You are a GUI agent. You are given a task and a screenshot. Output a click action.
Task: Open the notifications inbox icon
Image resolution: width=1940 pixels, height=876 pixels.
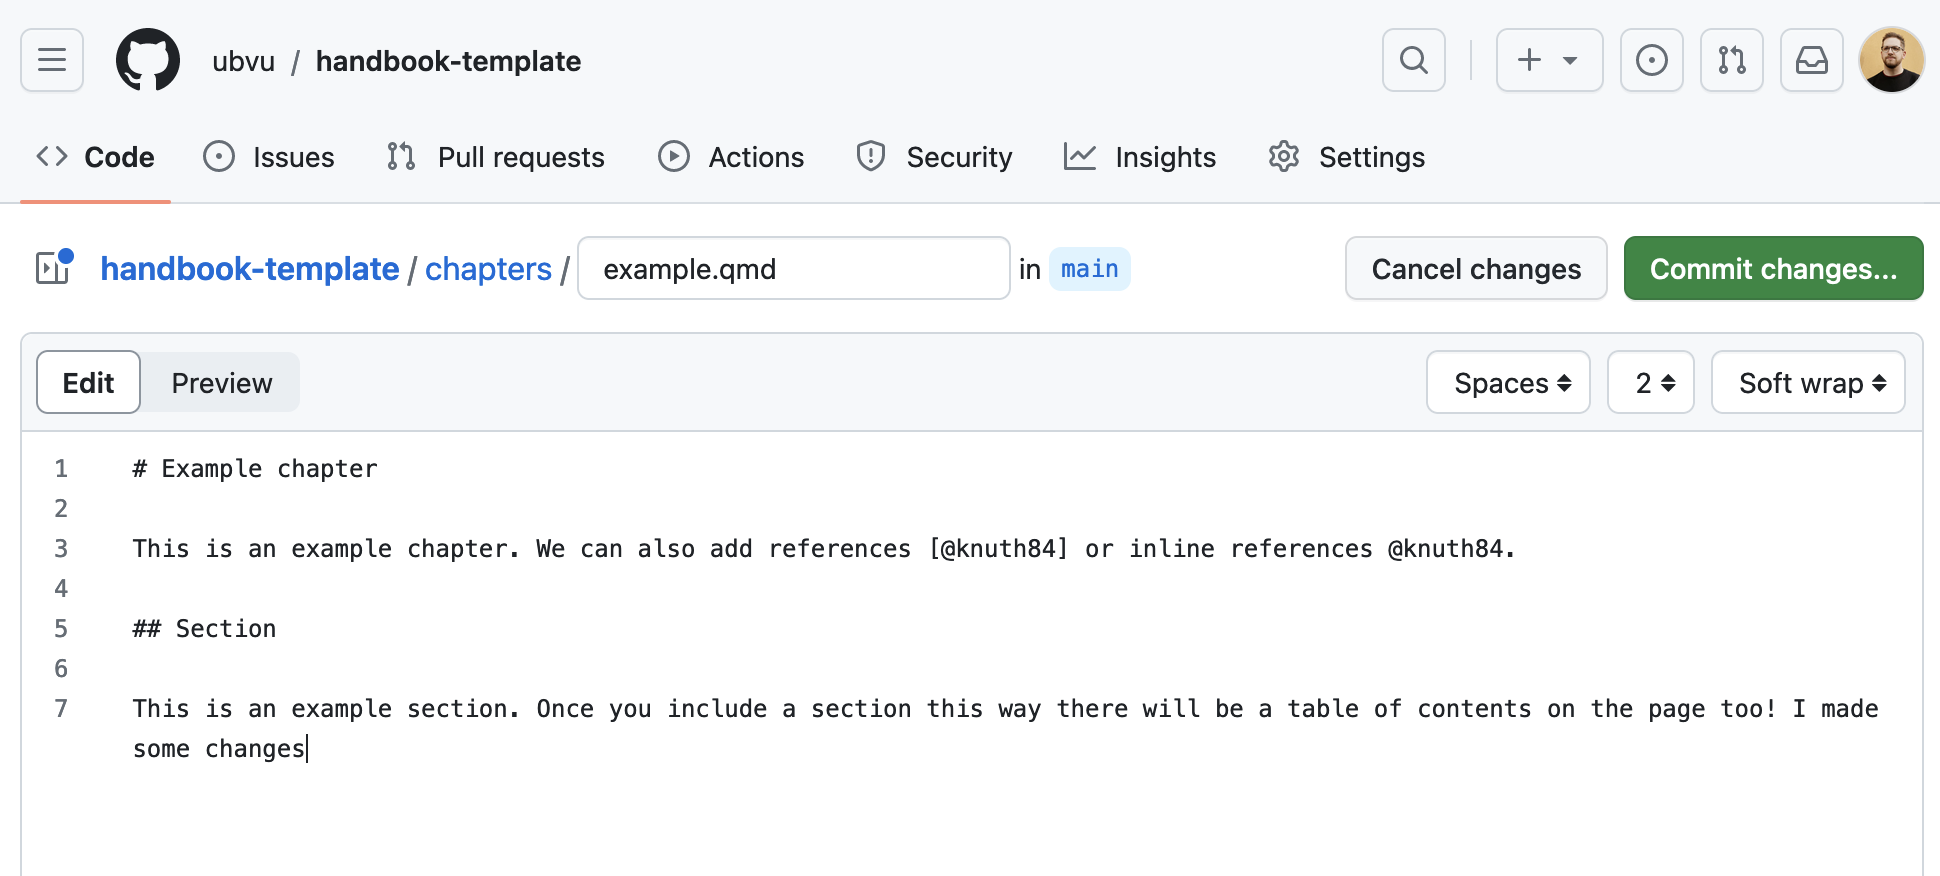tap(1811, 60)
